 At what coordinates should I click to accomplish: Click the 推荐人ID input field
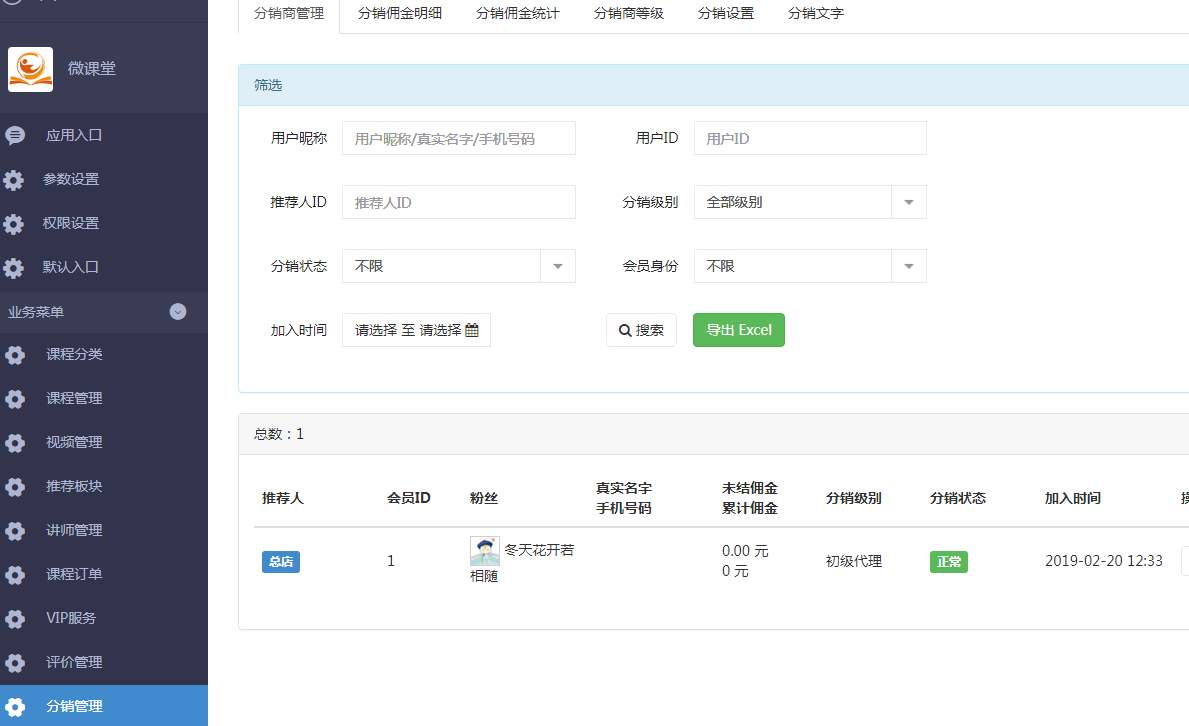click(x=458, y=202)
